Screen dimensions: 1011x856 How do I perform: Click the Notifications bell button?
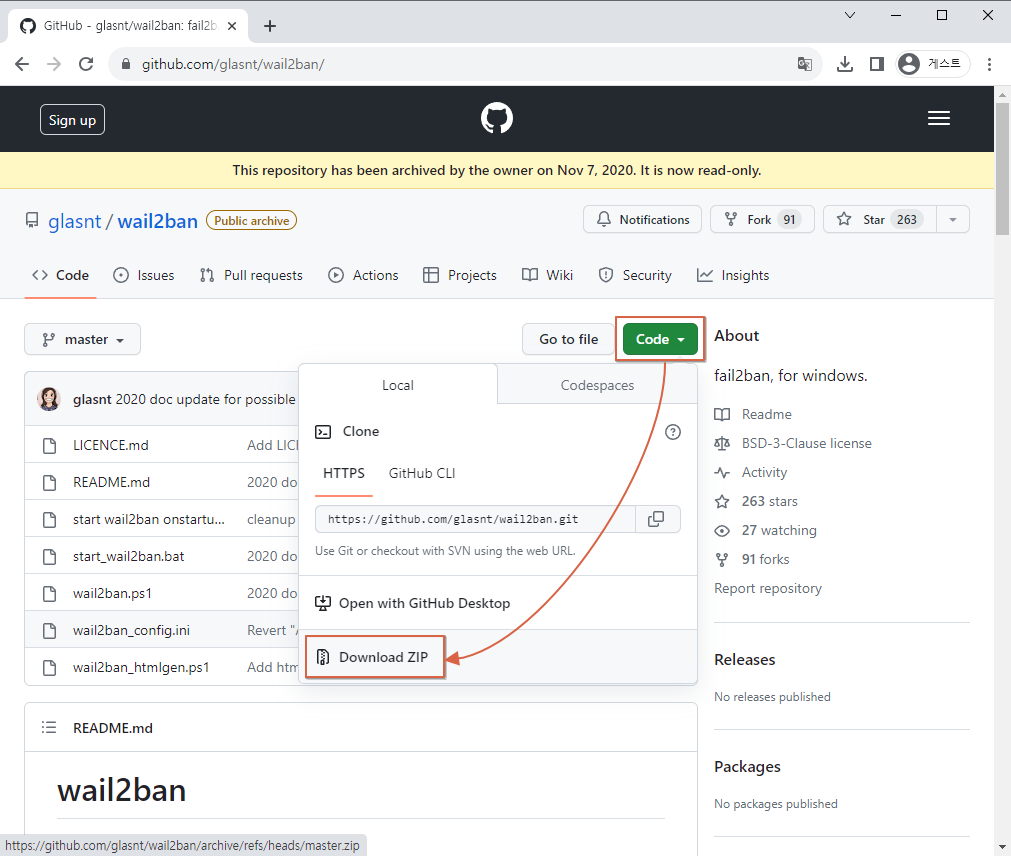tap(642, 220)
